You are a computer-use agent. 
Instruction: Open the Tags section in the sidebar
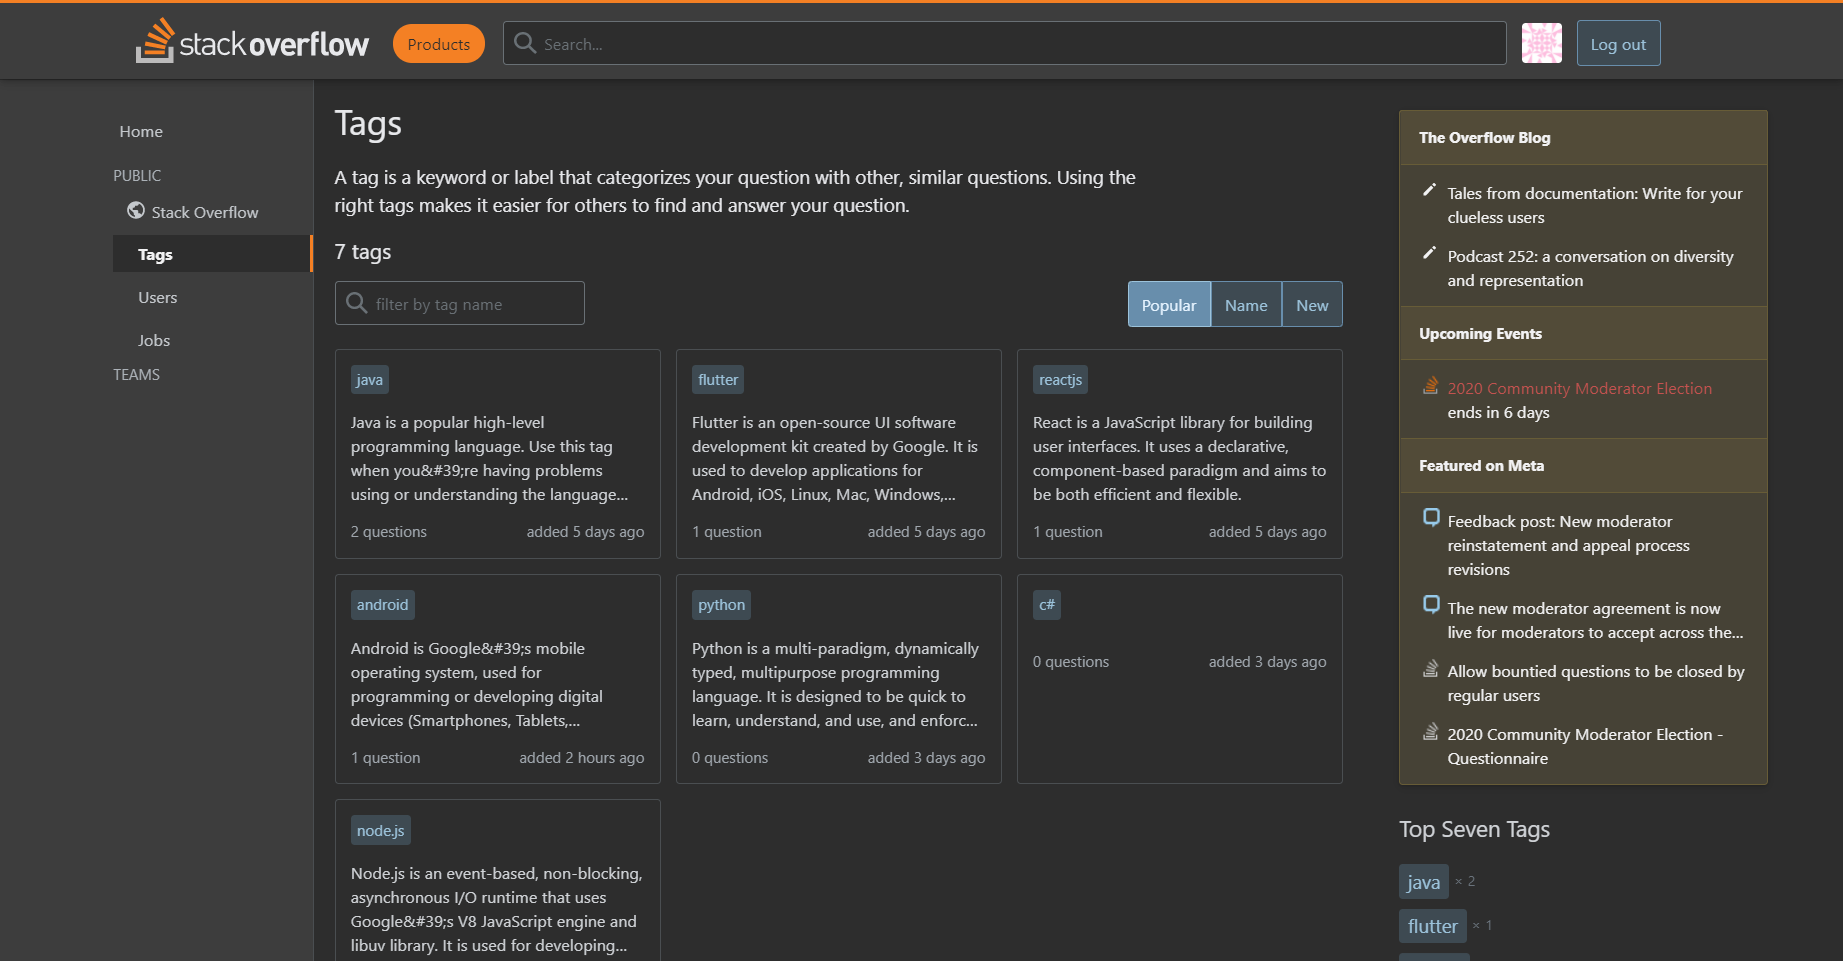pyautogui.click(x=155, y=254)
